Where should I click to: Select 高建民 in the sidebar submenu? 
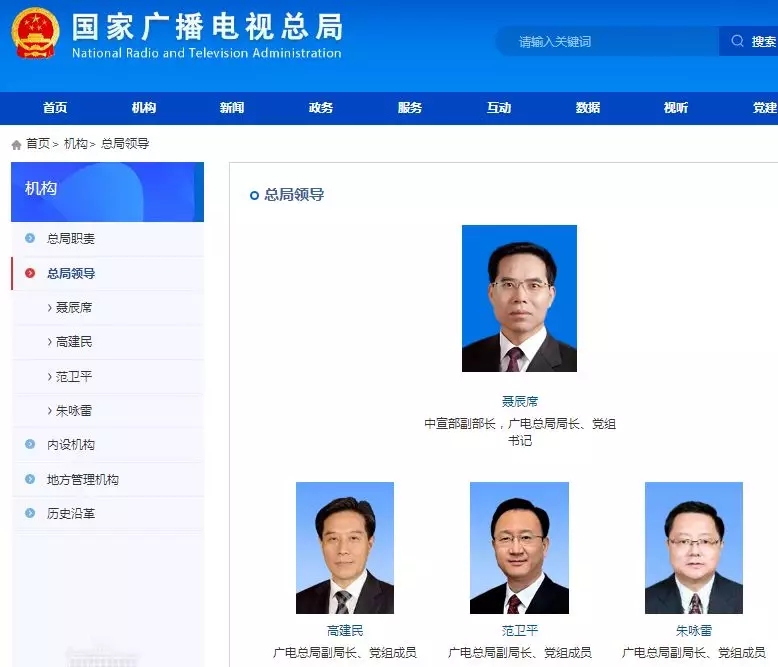pyautogui.click(x=74, y=342)
